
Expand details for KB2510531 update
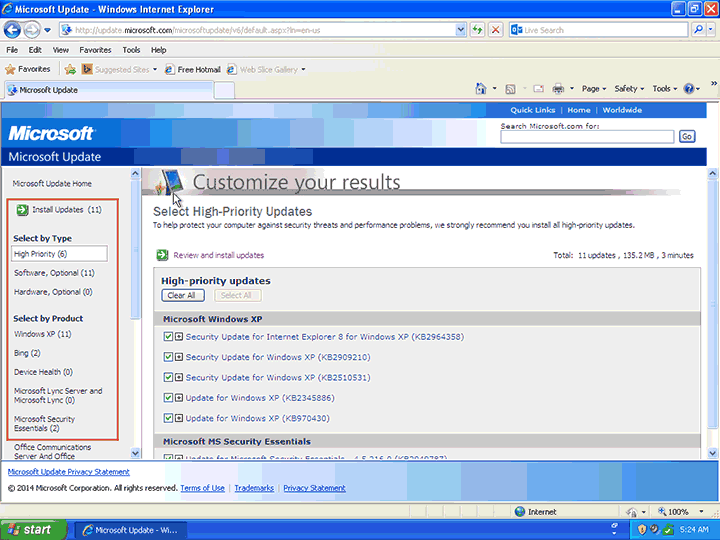179,377
